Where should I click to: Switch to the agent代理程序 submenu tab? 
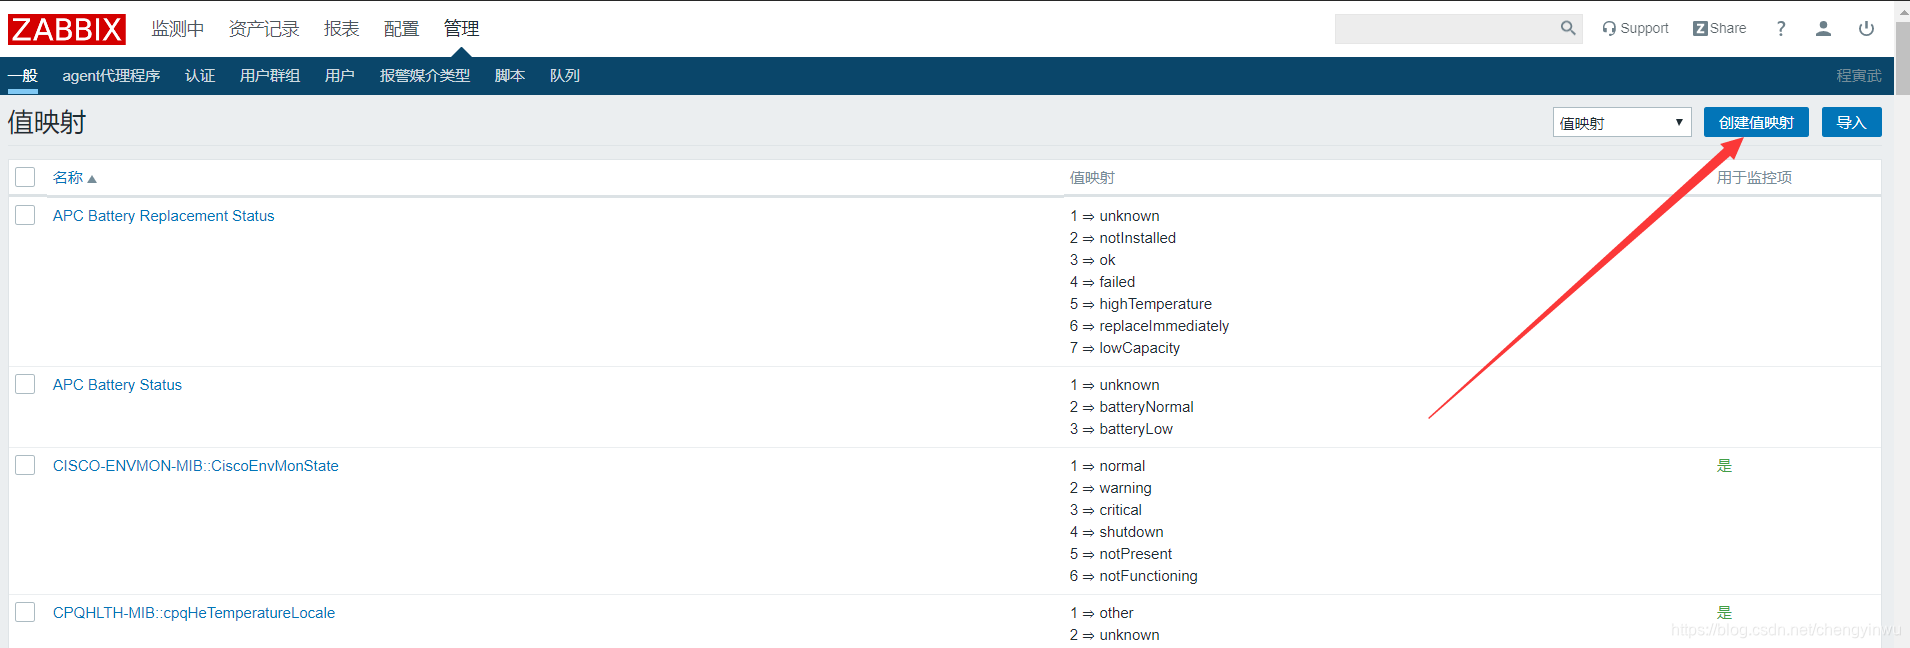coord(111,76)
